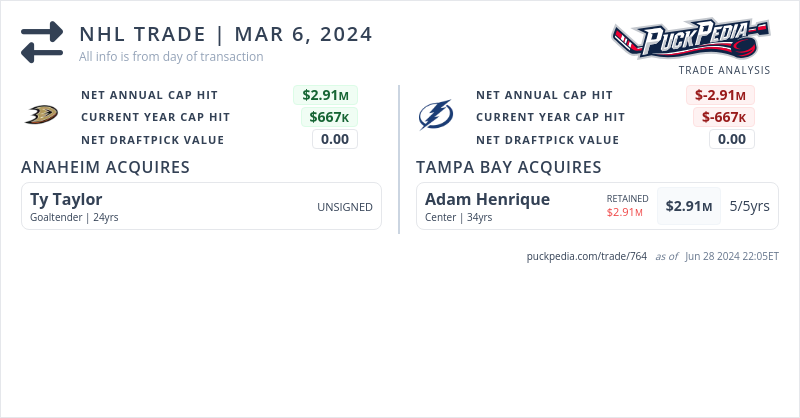Click Tampa Bay net annual cap hit -$2.91M badge
Viewport: 800px width, 418px height.
click(x=720, y=95)
